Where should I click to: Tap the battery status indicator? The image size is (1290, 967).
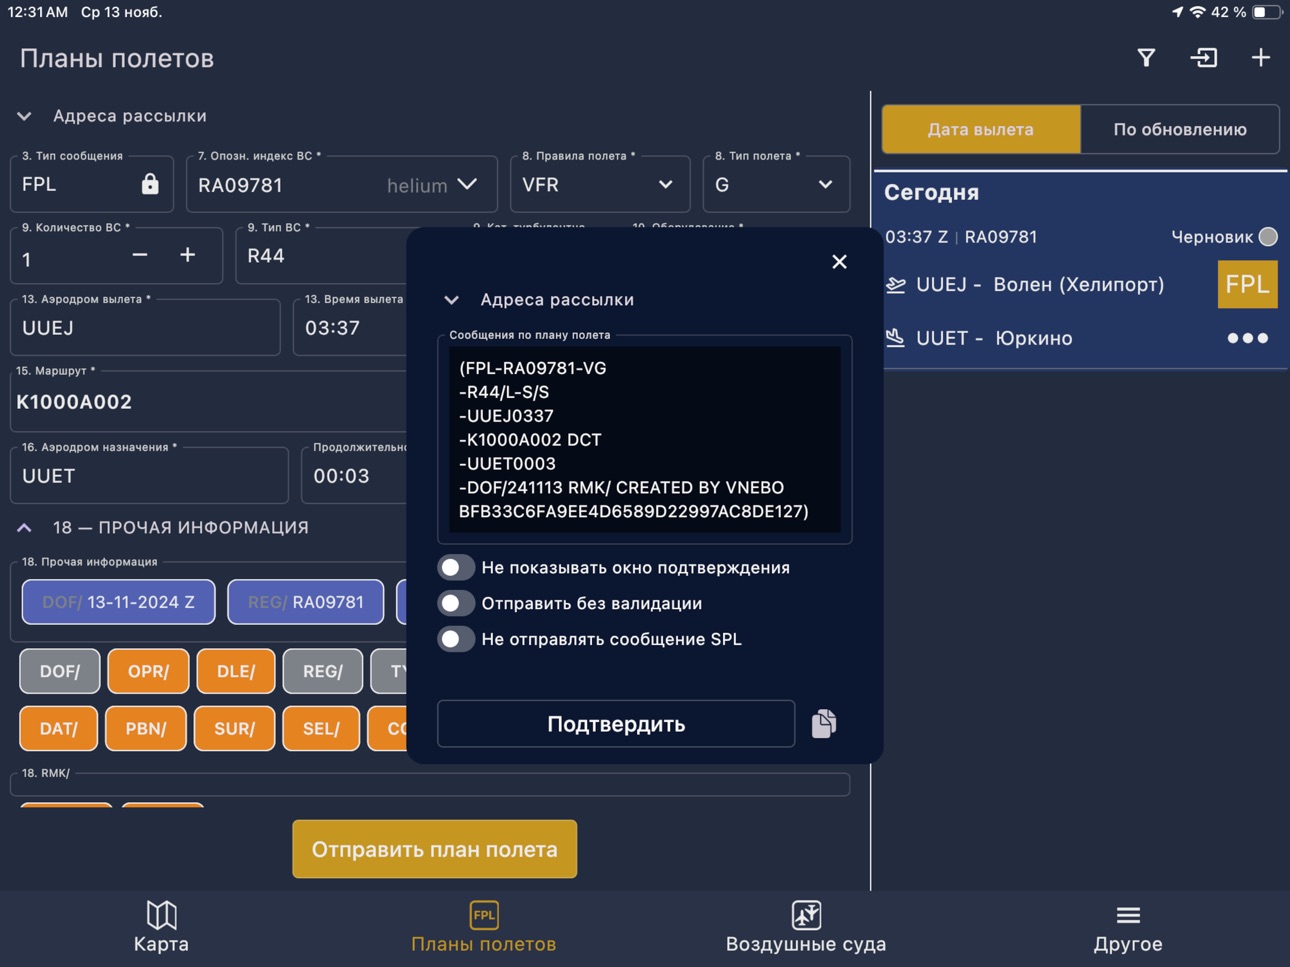tap(1266, 12)
